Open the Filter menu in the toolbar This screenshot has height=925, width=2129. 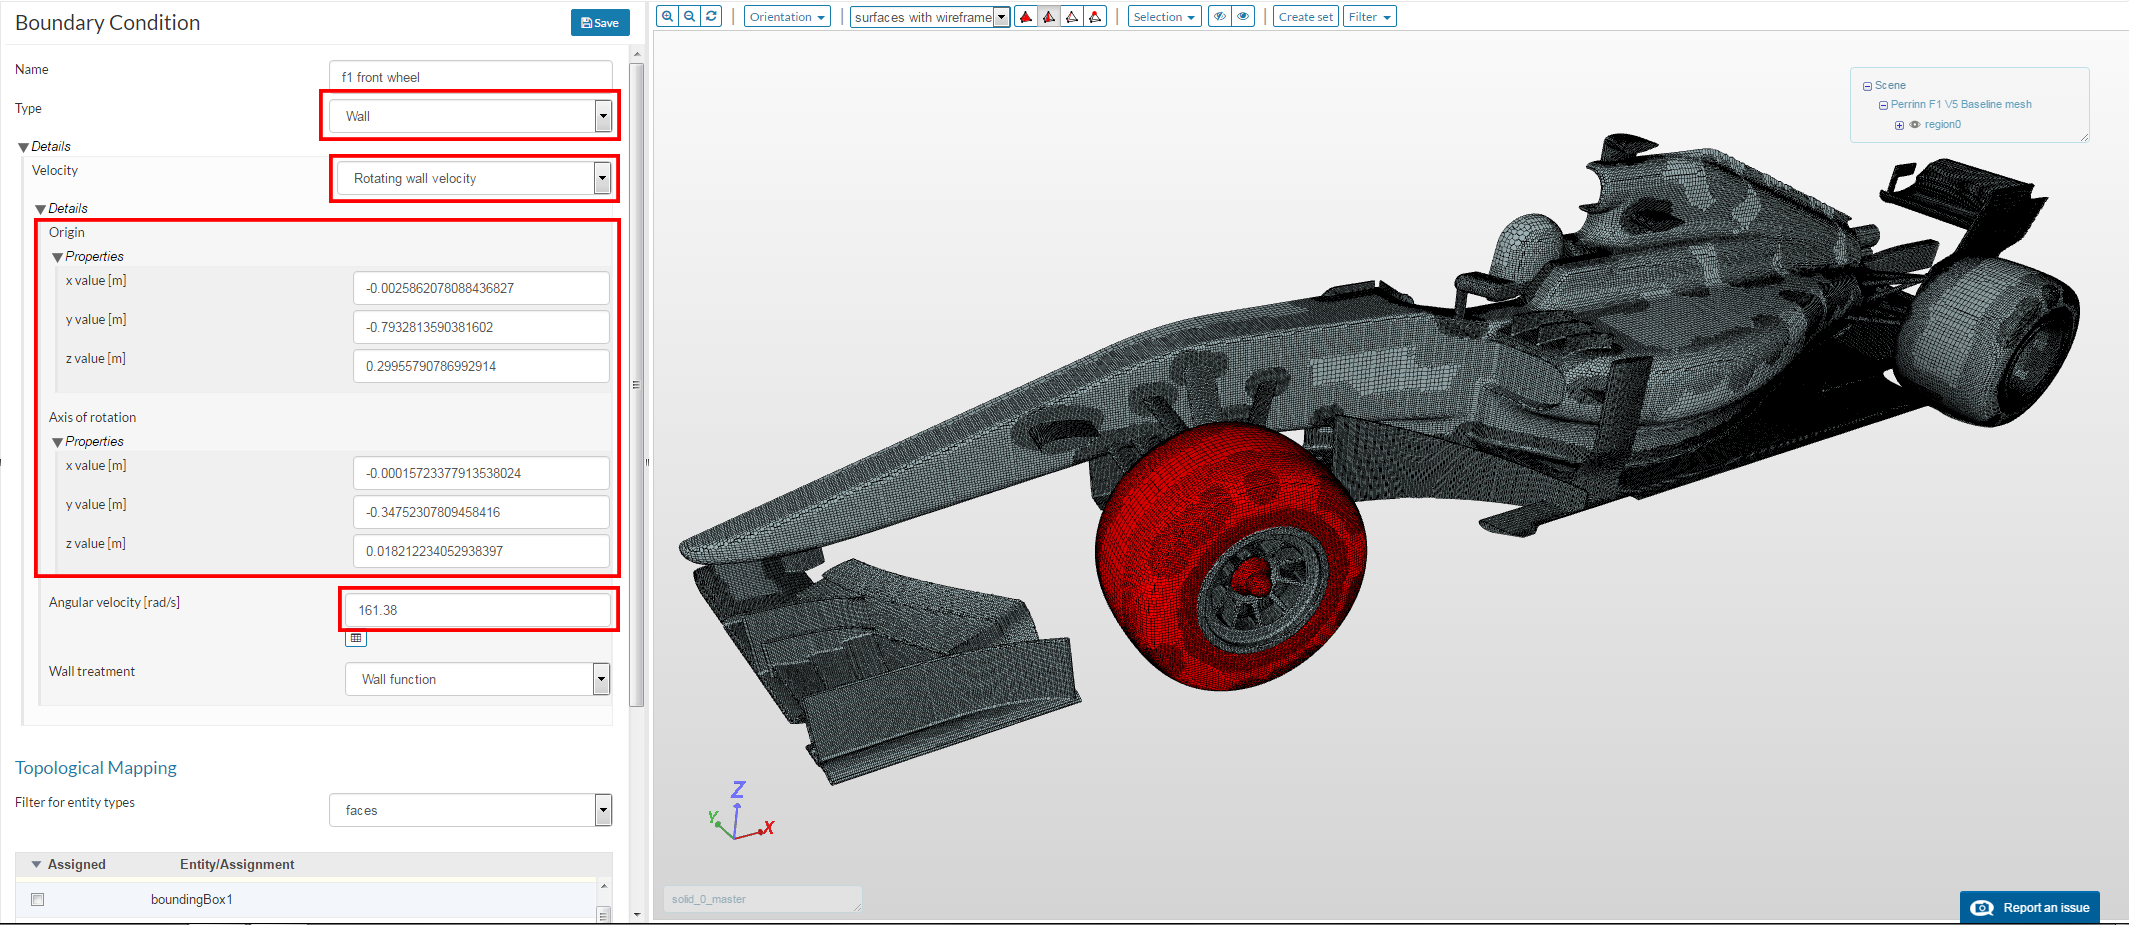[1368, 17]
